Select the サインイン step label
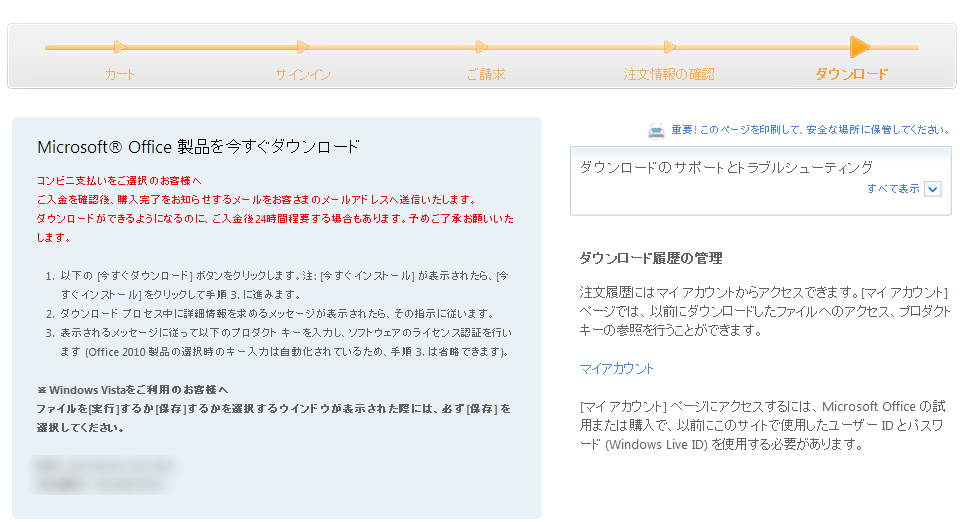Viewport: 960px width, 522px height. pyautogui.click(x=303, y=75)
